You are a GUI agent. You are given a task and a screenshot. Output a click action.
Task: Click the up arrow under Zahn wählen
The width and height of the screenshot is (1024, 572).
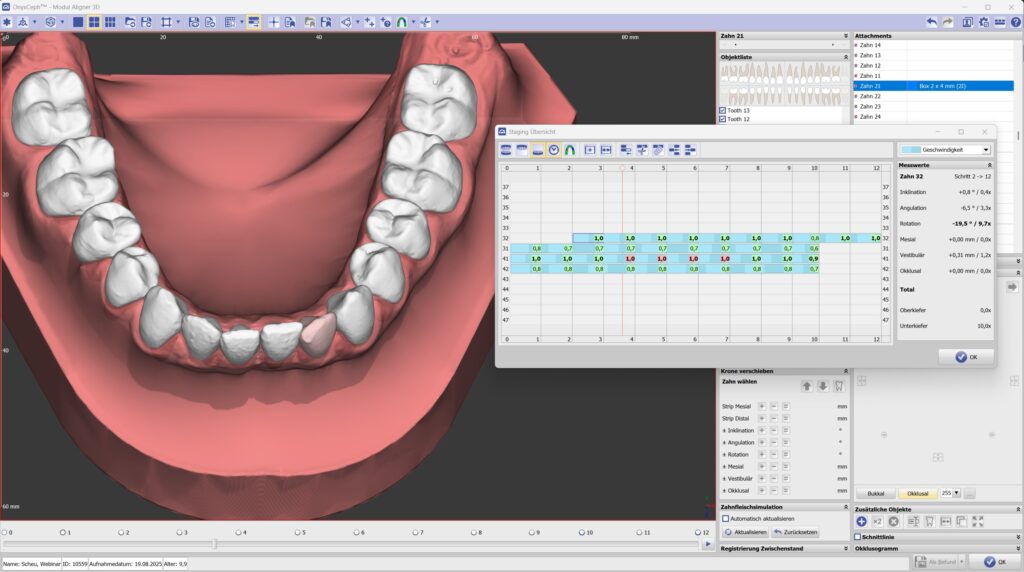[807, 386]
